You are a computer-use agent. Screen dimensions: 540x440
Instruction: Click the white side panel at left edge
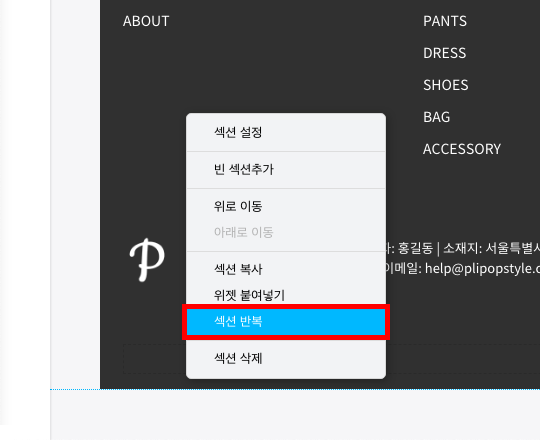[25, 212]
